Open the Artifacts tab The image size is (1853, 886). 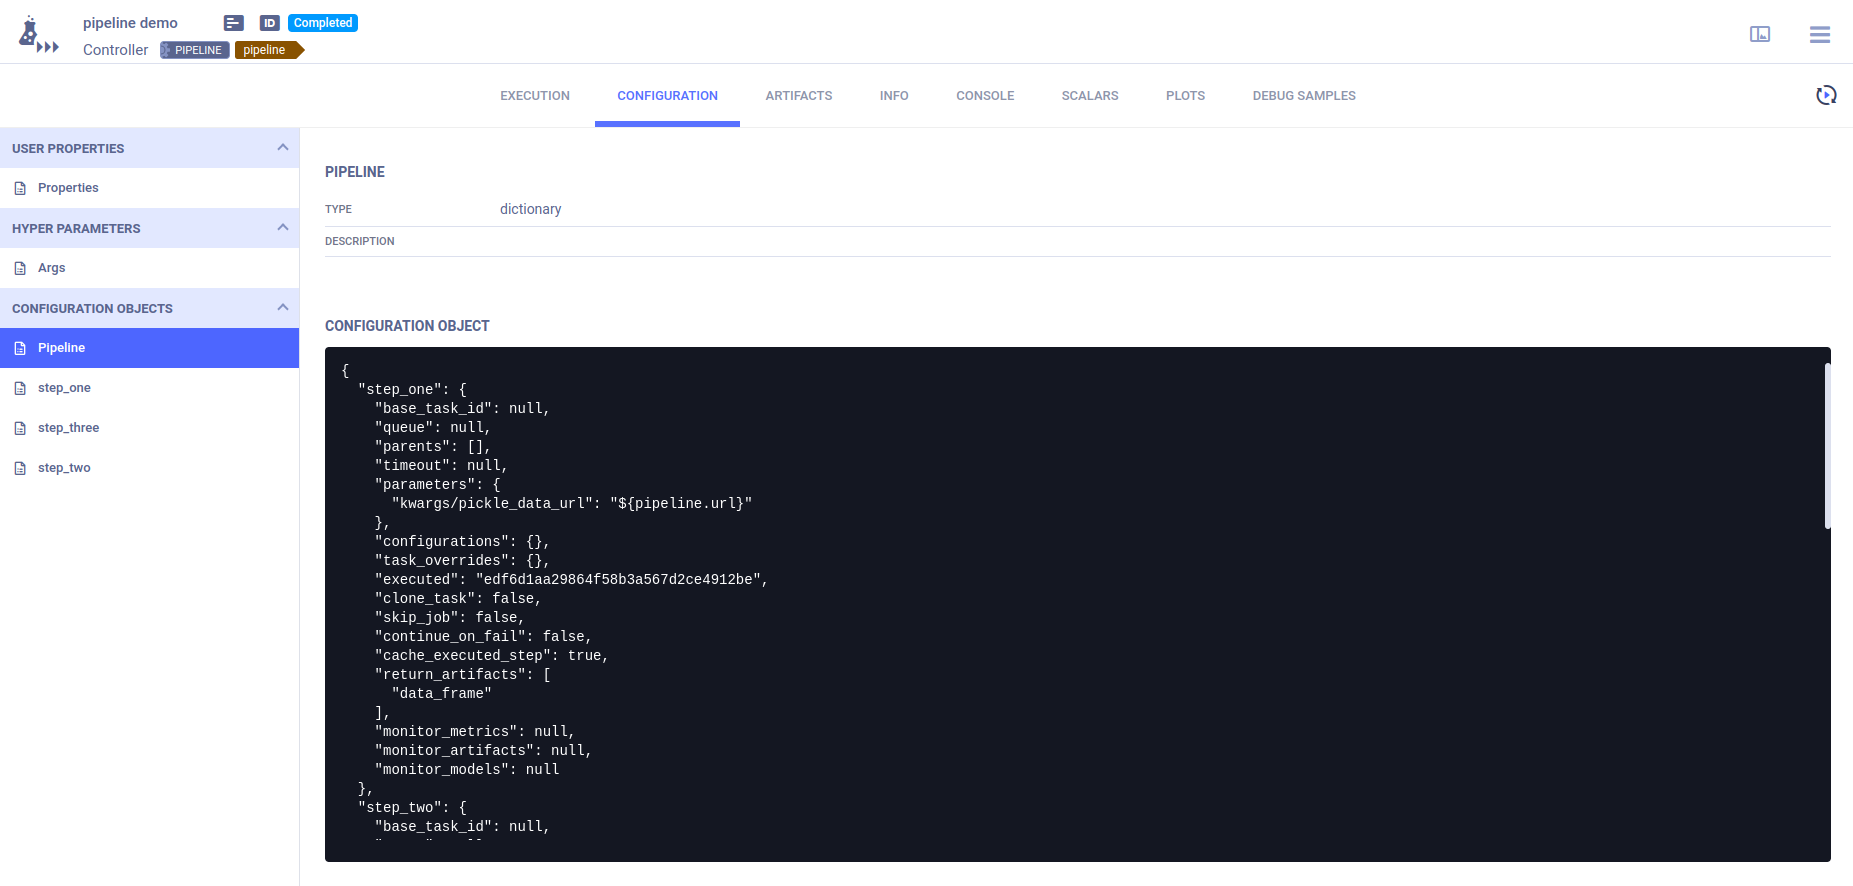pos(798,96)
